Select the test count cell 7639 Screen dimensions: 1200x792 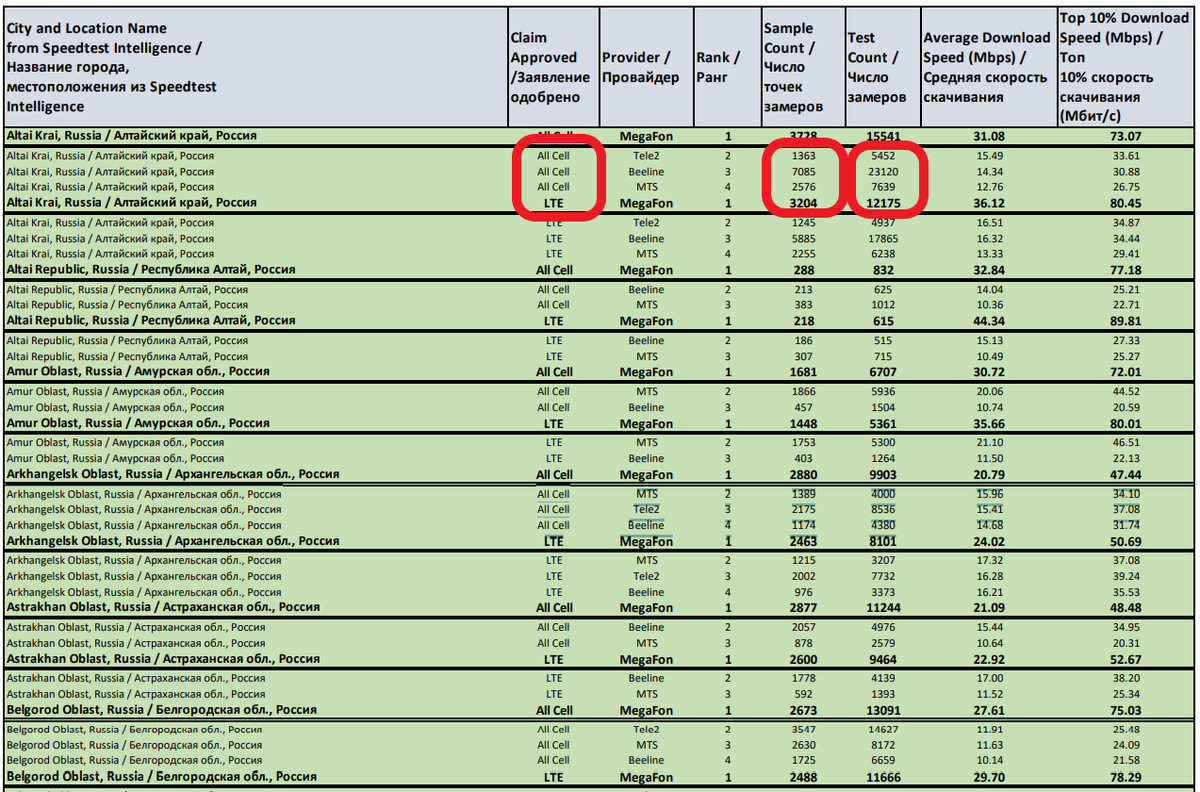pos(882,187)
